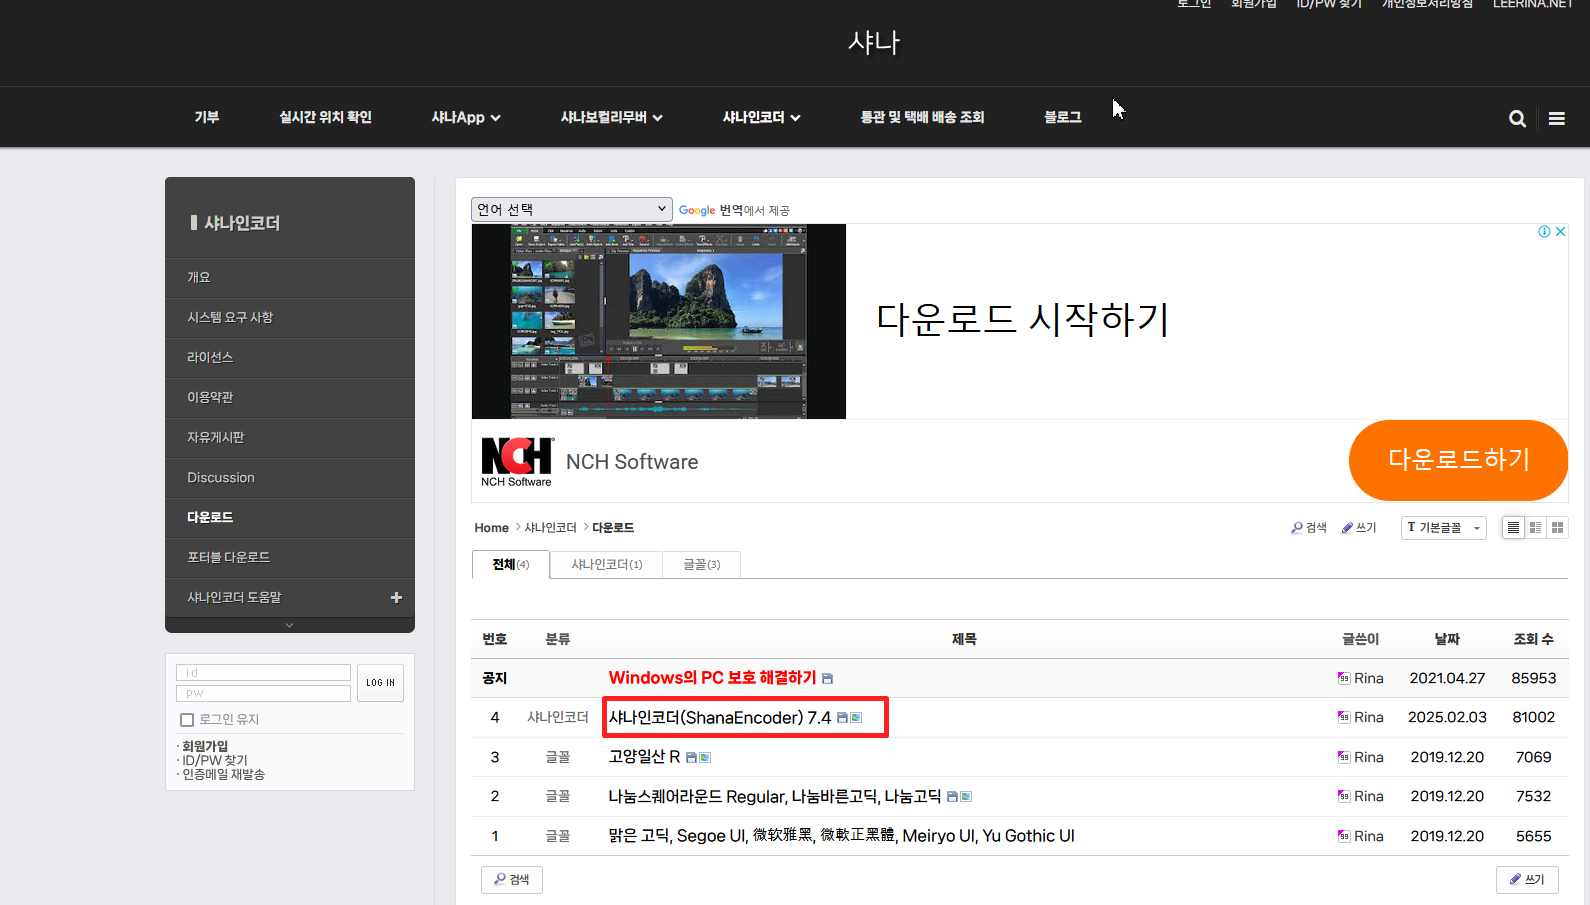The height and width of the screenshot is (905, 1590).
Task: Click the 쓰기 link beside the 기본글꼴 dropdown
Action: pos(1359,527)
